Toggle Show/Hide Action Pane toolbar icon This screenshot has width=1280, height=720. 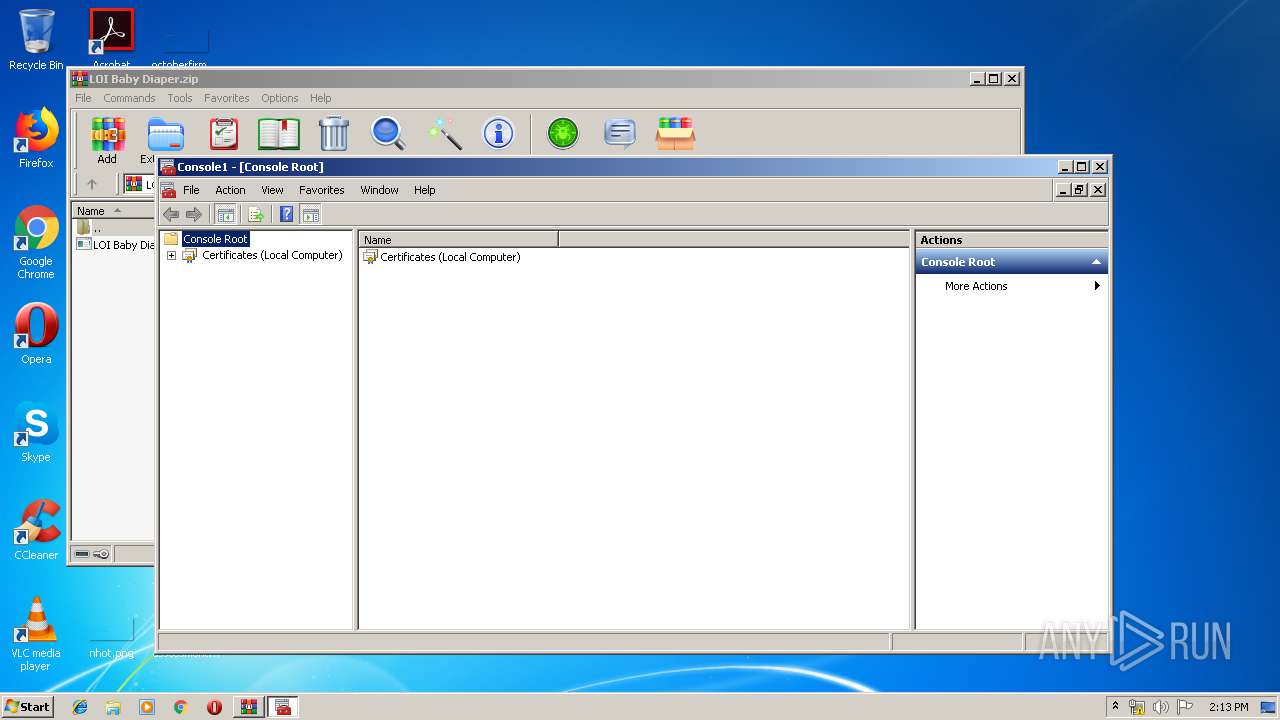(x=311, y=214)
